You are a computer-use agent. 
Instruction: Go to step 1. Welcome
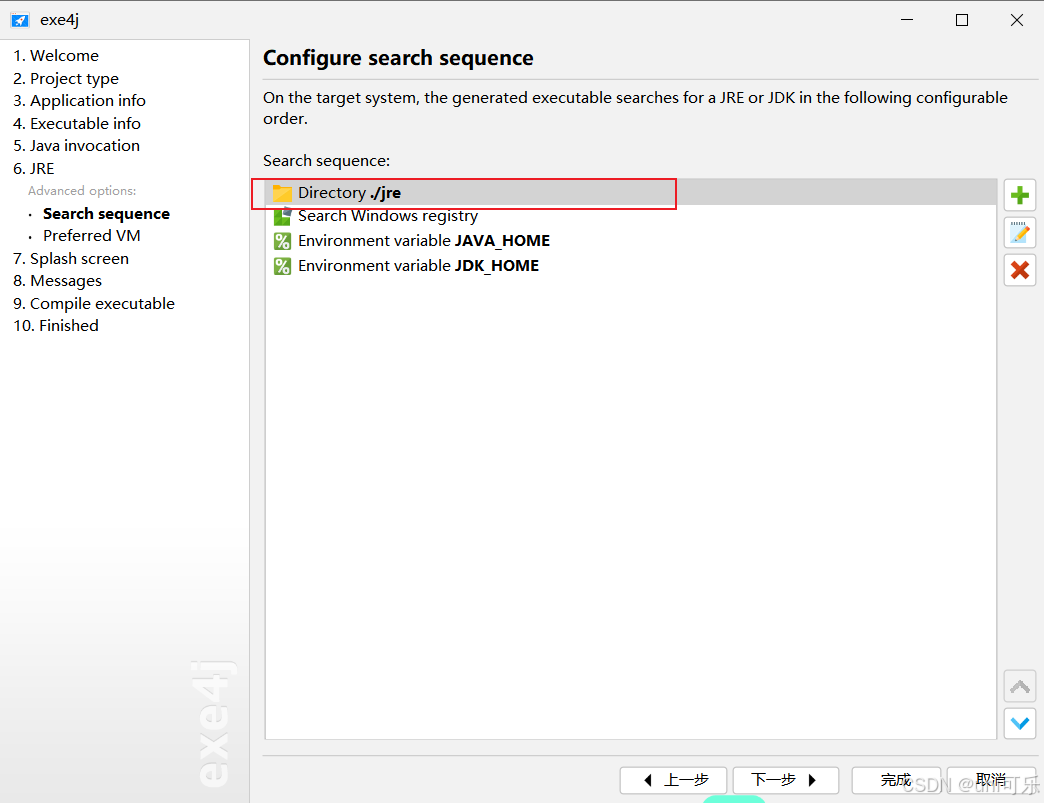(x=56, y=56)
